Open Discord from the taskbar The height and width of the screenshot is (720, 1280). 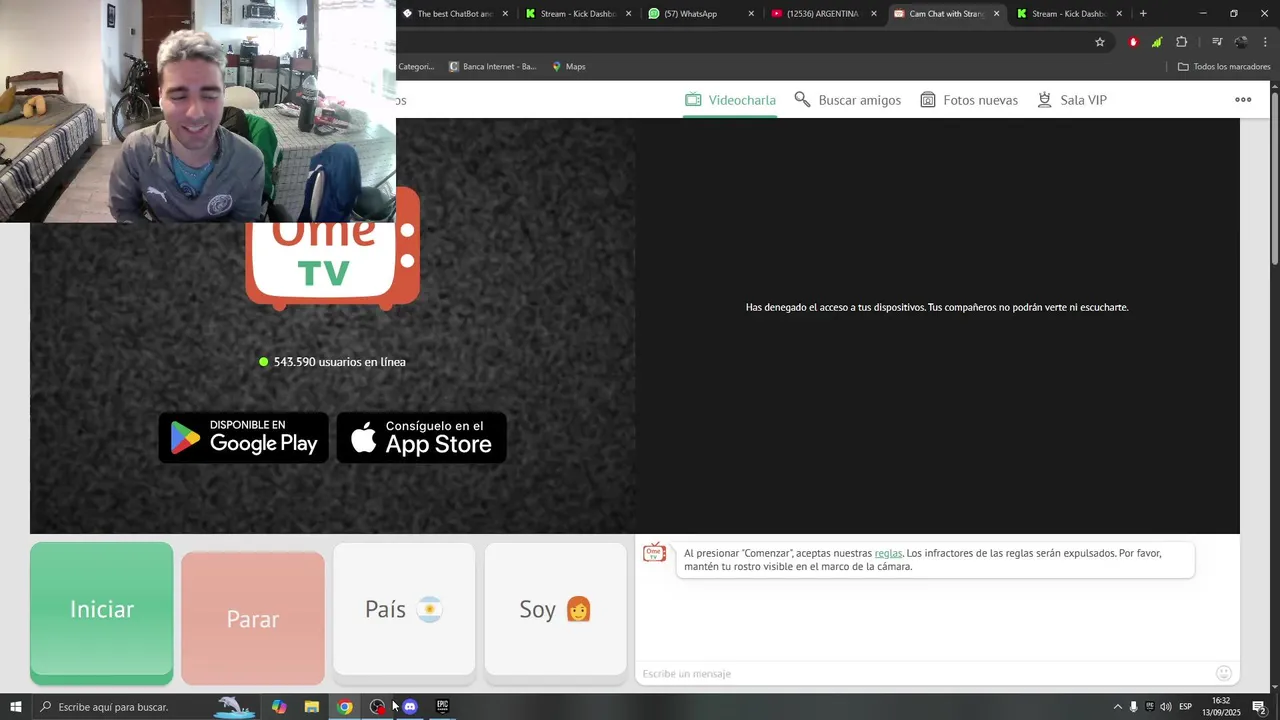(410, 707)
